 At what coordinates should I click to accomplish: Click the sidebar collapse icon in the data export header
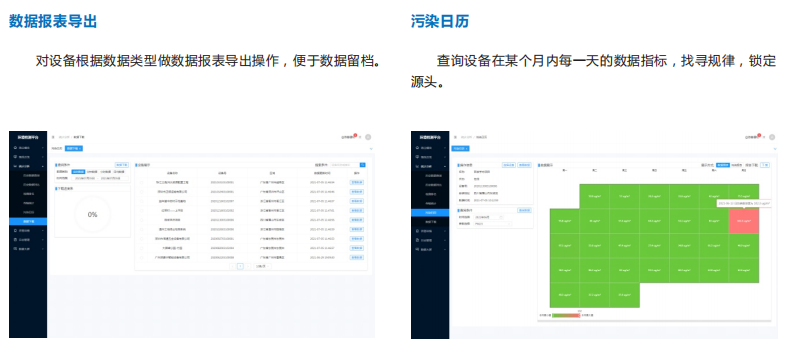click(x=53, y=137)
